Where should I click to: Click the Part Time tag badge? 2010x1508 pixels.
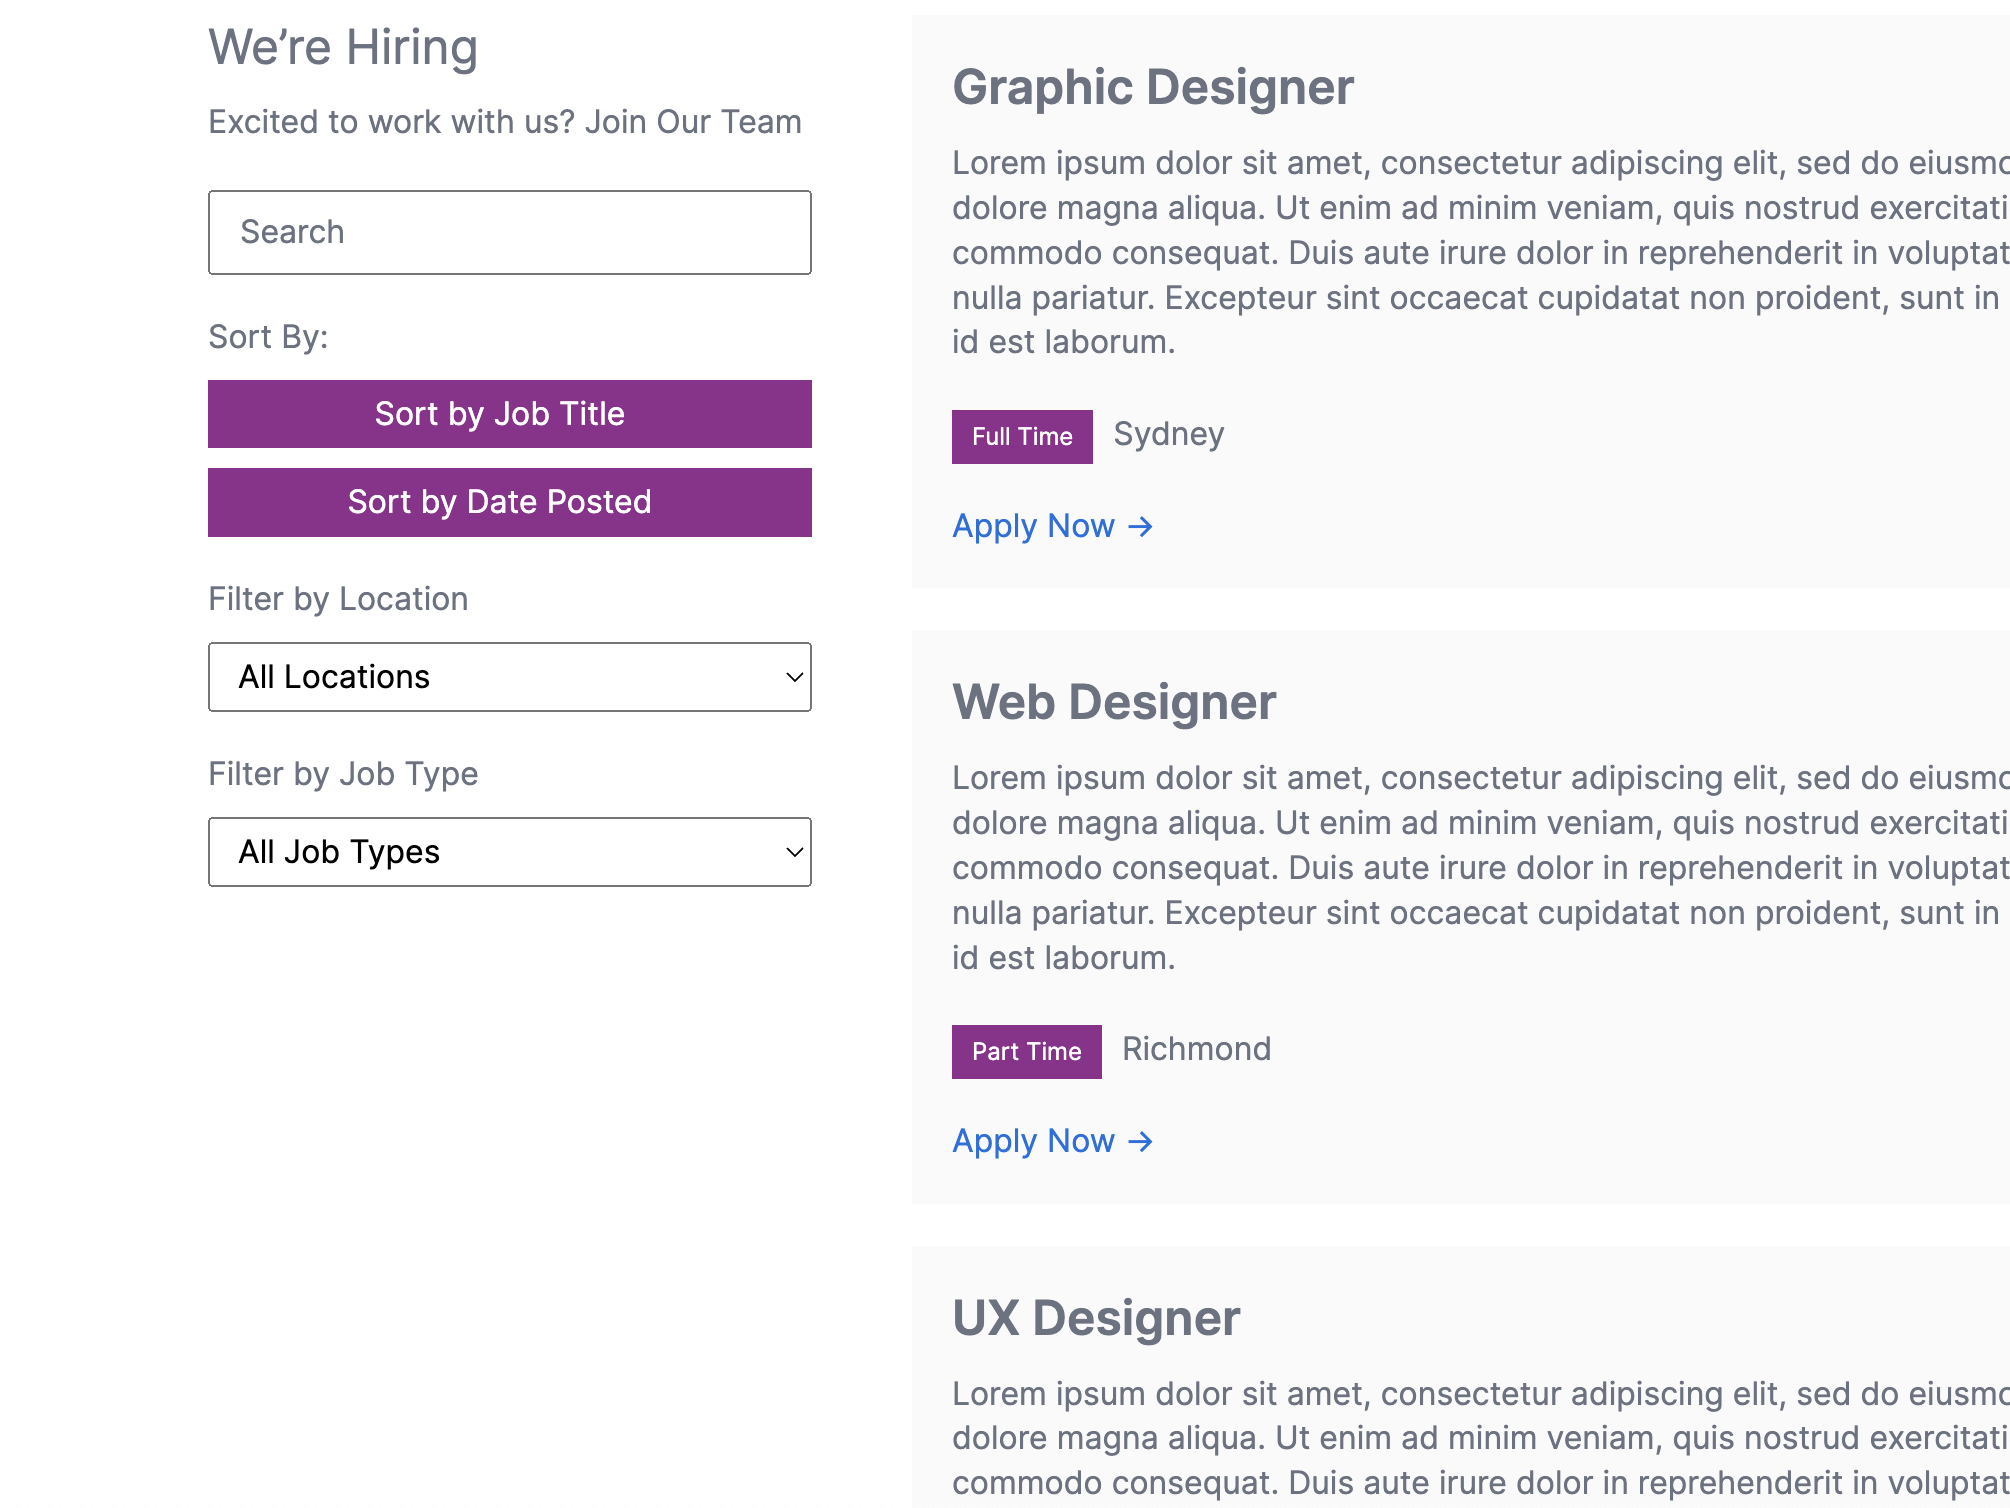(1026, 1052)
